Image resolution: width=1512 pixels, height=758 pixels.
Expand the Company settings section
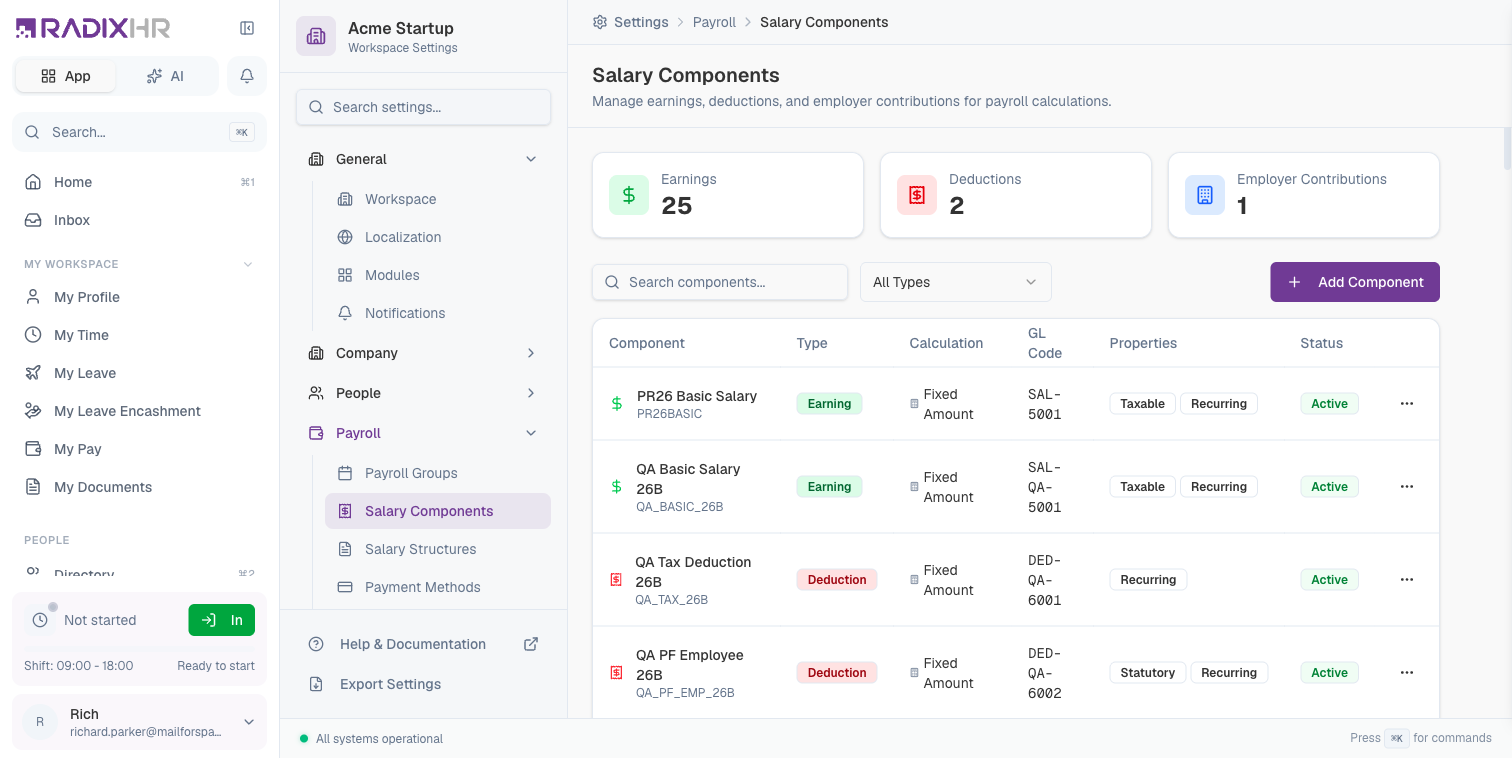click(531, 353)
